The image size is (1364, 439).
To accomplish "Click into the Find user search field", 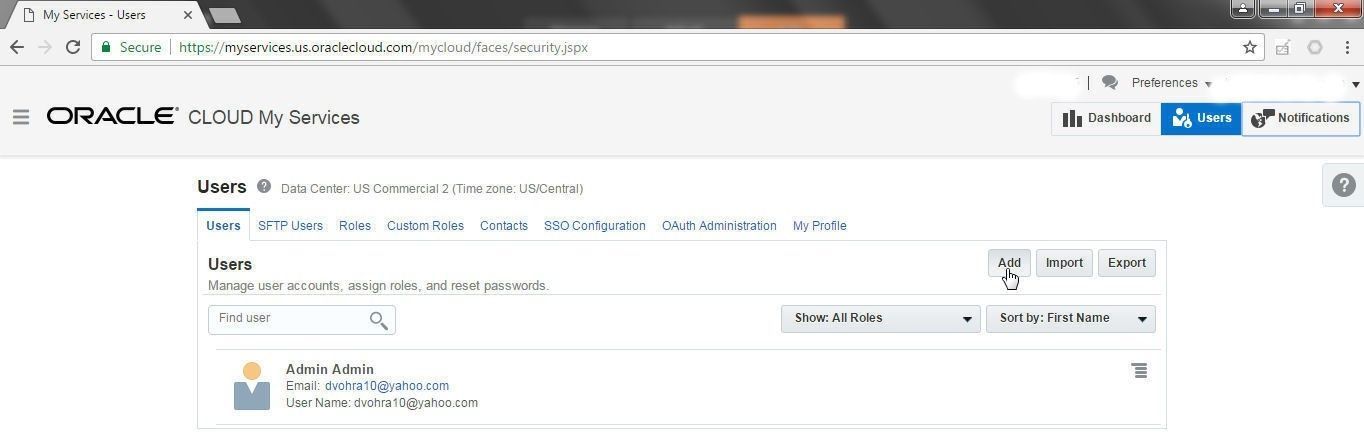I will 290,319.
